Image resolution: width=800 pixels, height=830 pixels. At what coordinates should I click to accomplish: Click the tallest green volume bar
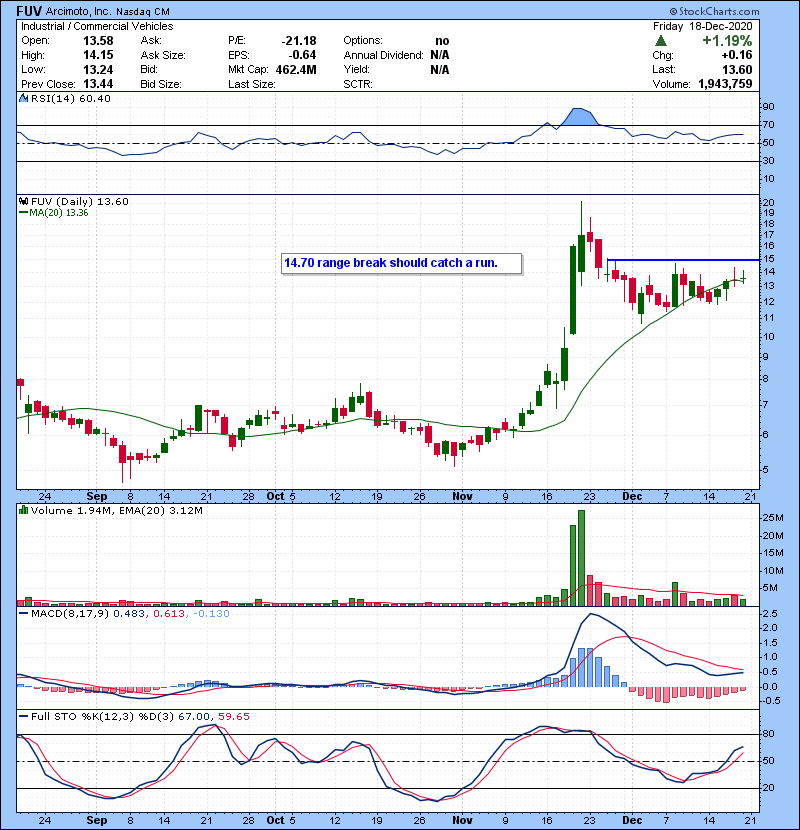click(x=581, y=558)
